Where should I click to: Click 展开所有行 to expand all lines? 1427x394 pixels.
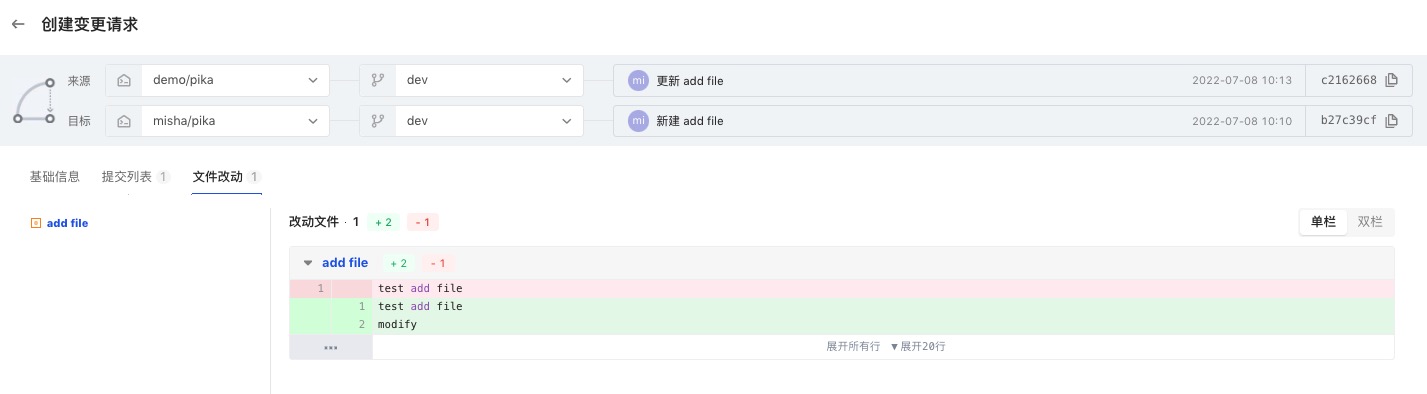[x=853, y=346]
